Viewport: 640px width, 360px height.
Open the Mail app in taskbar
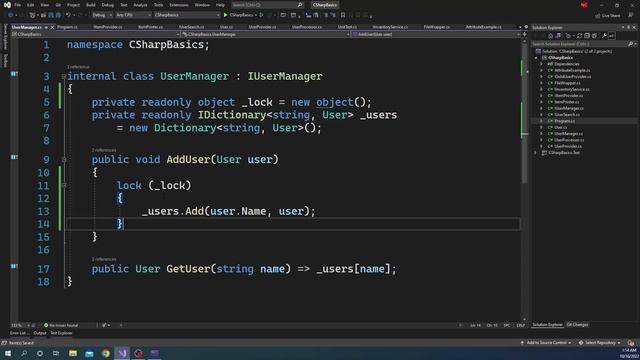point(89,353)
